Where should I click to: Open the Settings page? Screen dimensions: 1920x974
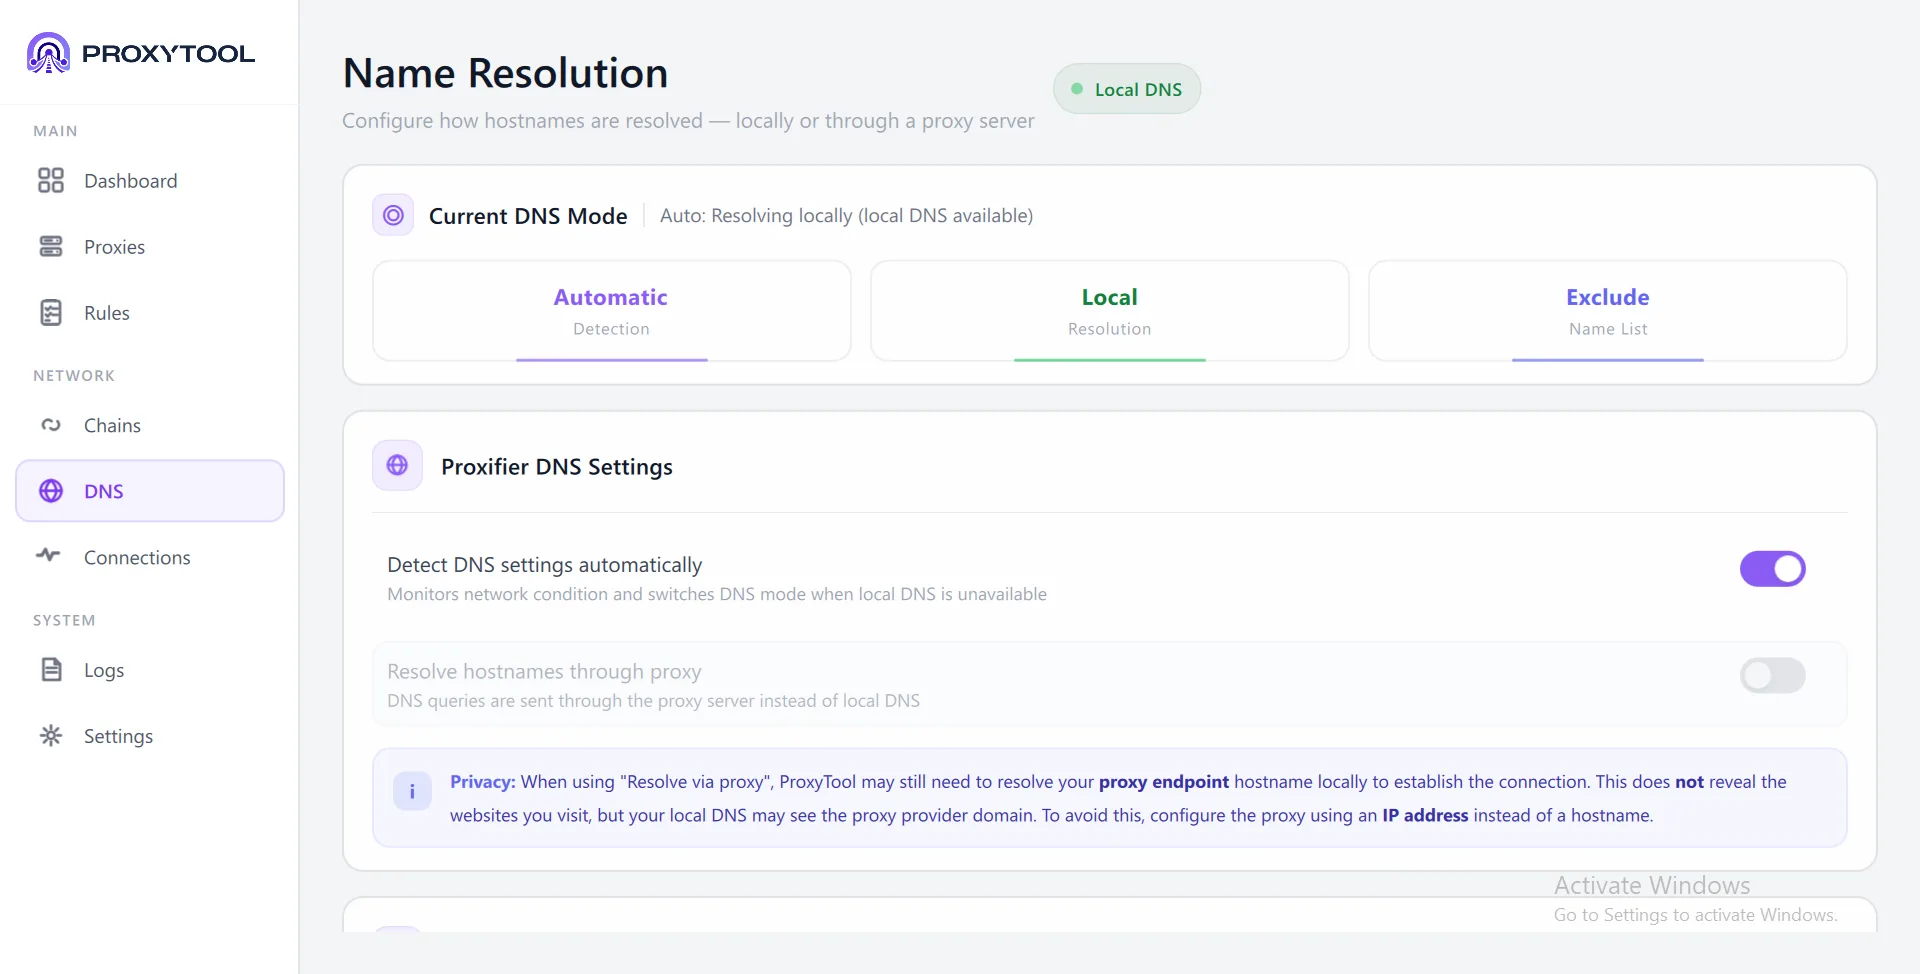coord(150,736)
